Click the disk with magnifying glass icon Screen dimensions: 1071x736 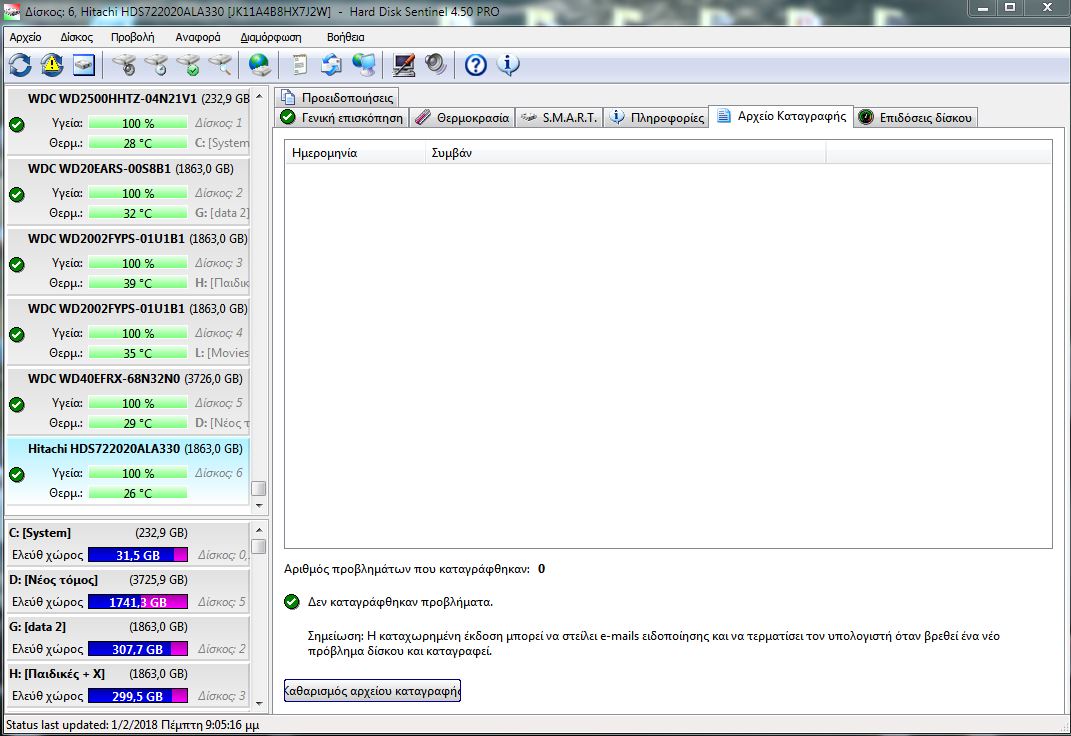click(220, 65)
